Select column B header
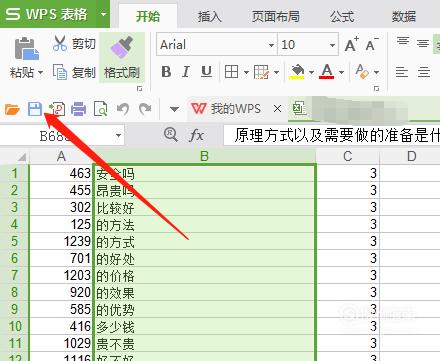440x361 pixels. [204, 156]
